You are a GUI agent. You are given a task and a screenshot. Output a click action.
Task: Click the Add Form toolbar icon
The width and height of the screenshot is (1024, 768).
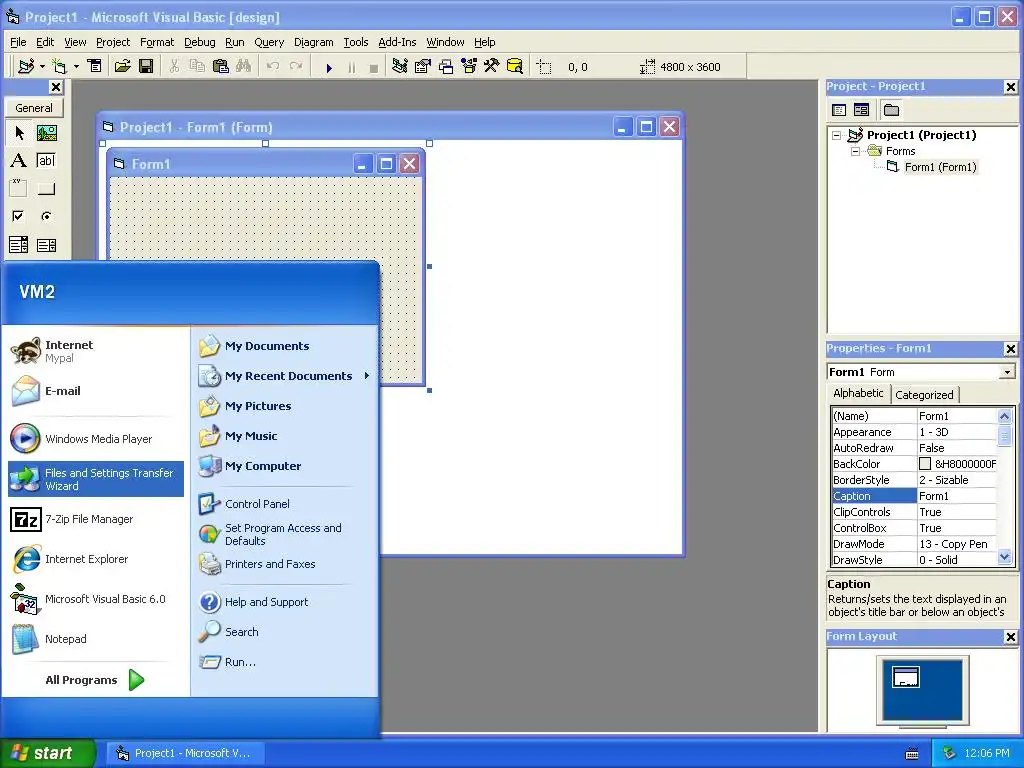click(x=59, y=66)
